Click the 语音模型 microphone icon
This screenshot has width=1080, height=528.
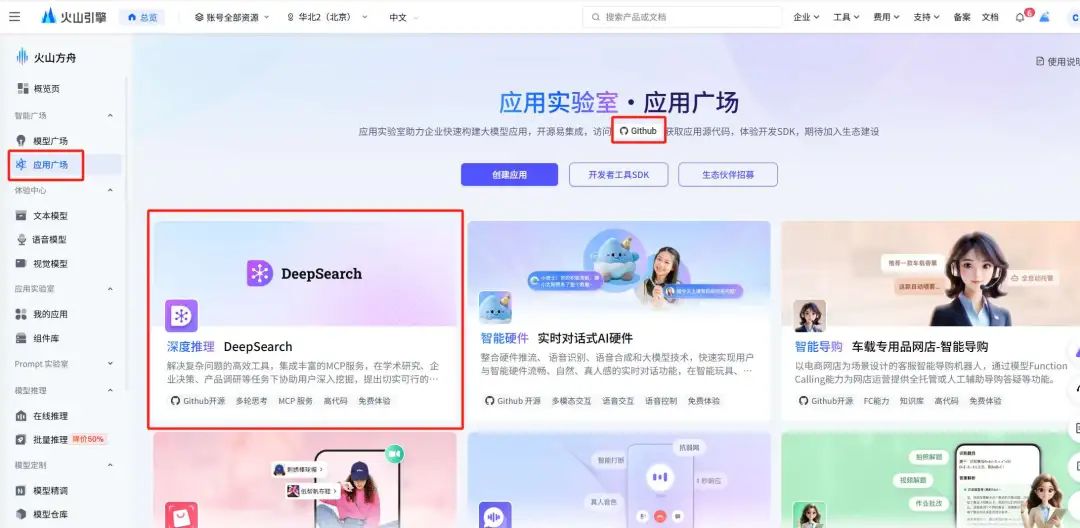coord(21,240)
